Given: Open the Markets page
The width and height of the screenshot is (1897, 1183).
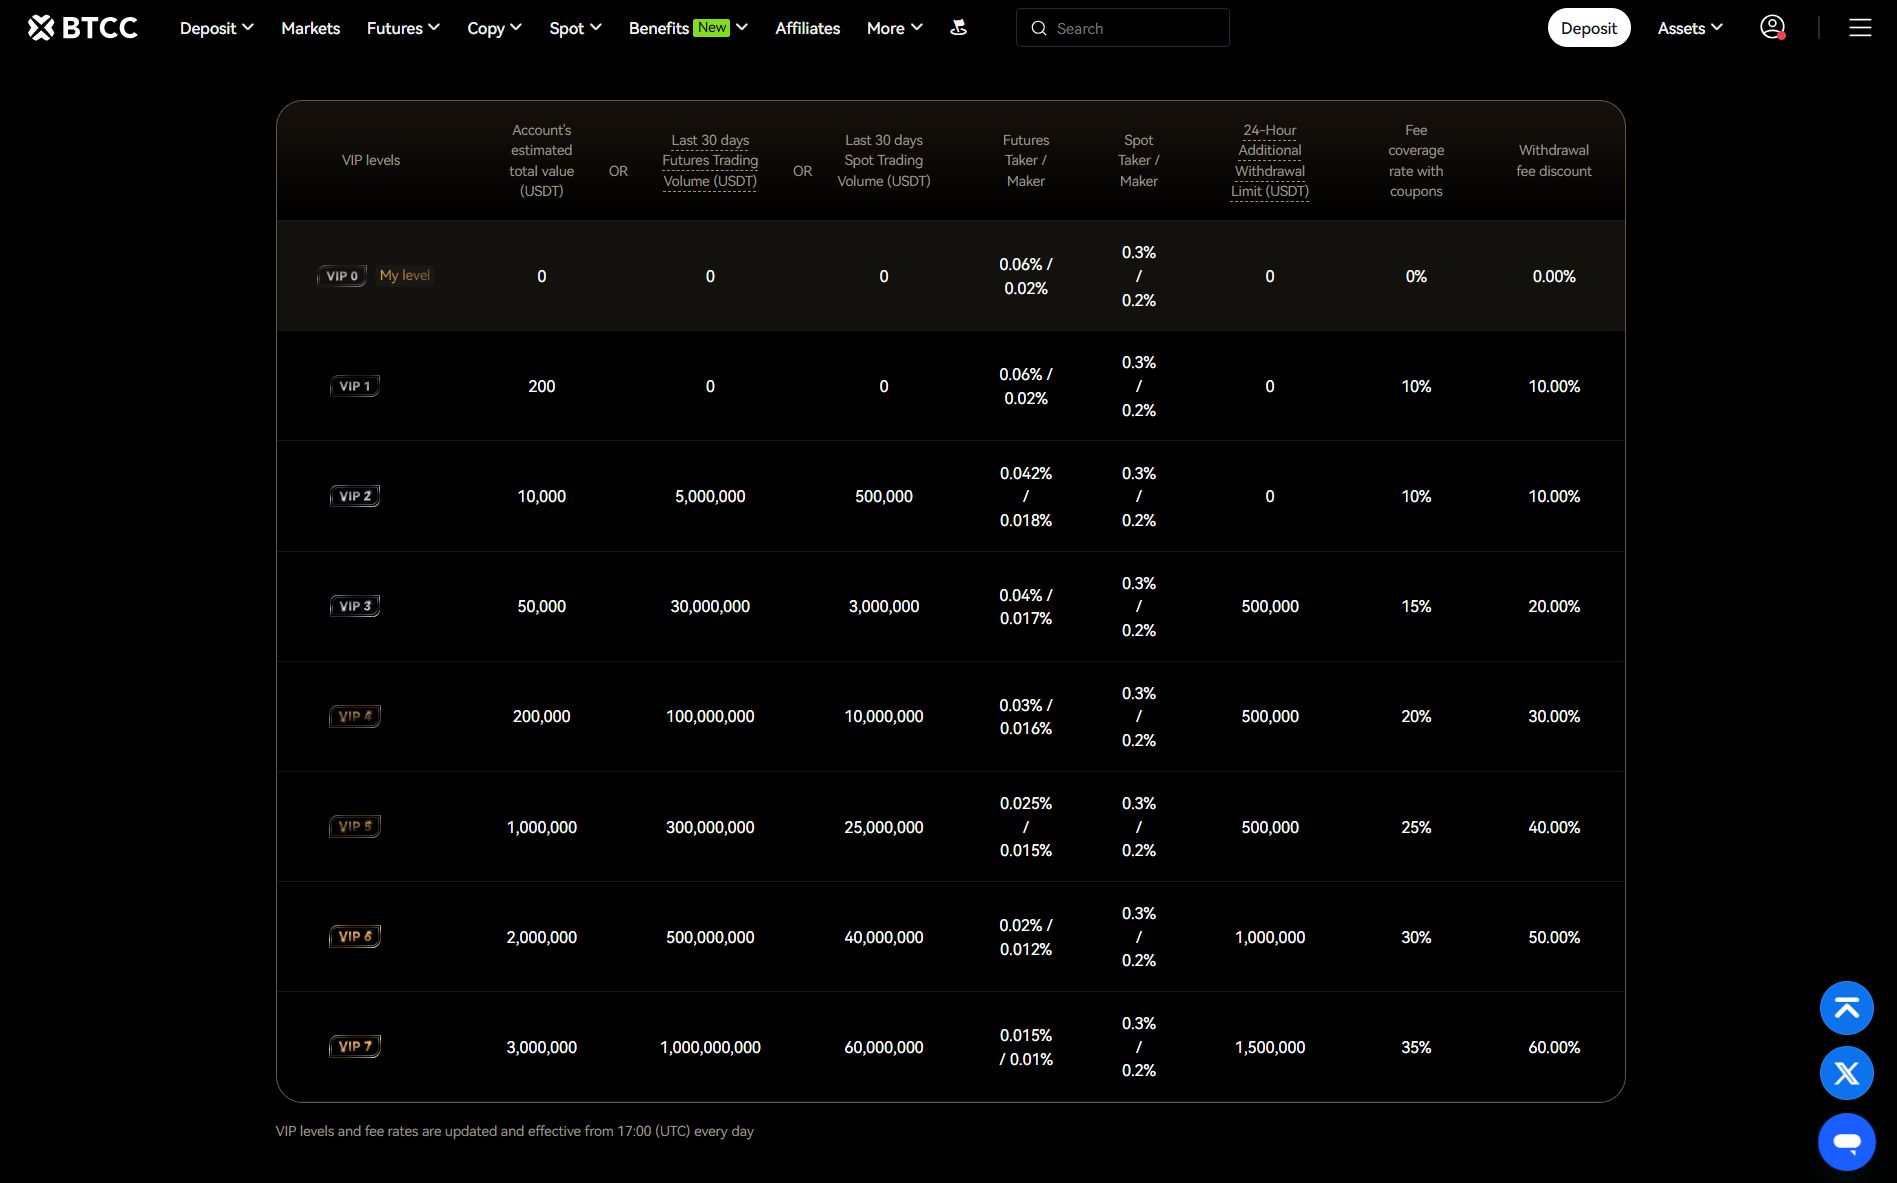Looking at the screenshot, I should coord(310,28).
